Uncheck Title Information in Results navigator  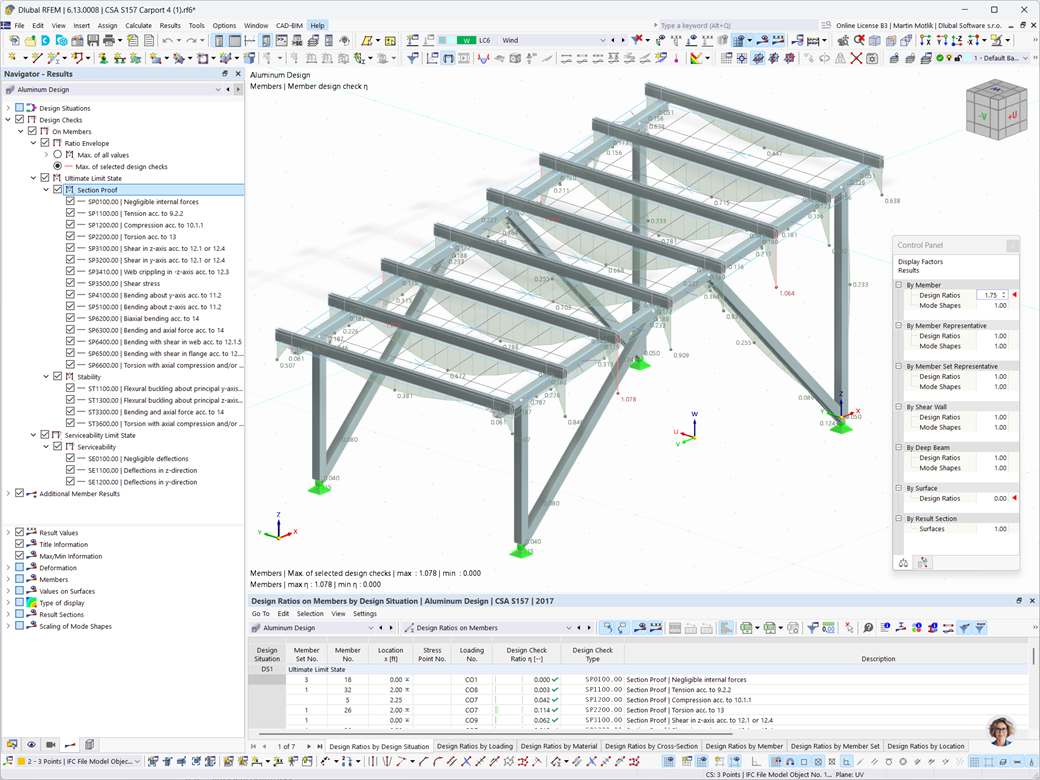click(19, 543)
